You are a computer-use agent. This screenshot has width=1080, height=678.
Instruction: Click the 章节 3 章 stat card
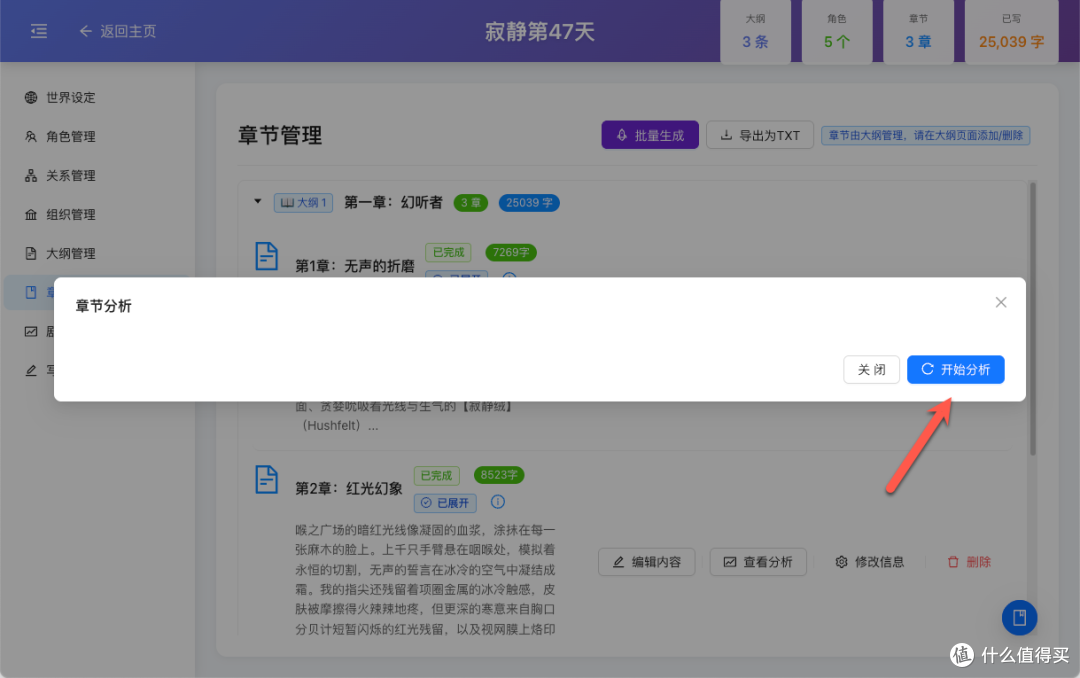[918, 32]
